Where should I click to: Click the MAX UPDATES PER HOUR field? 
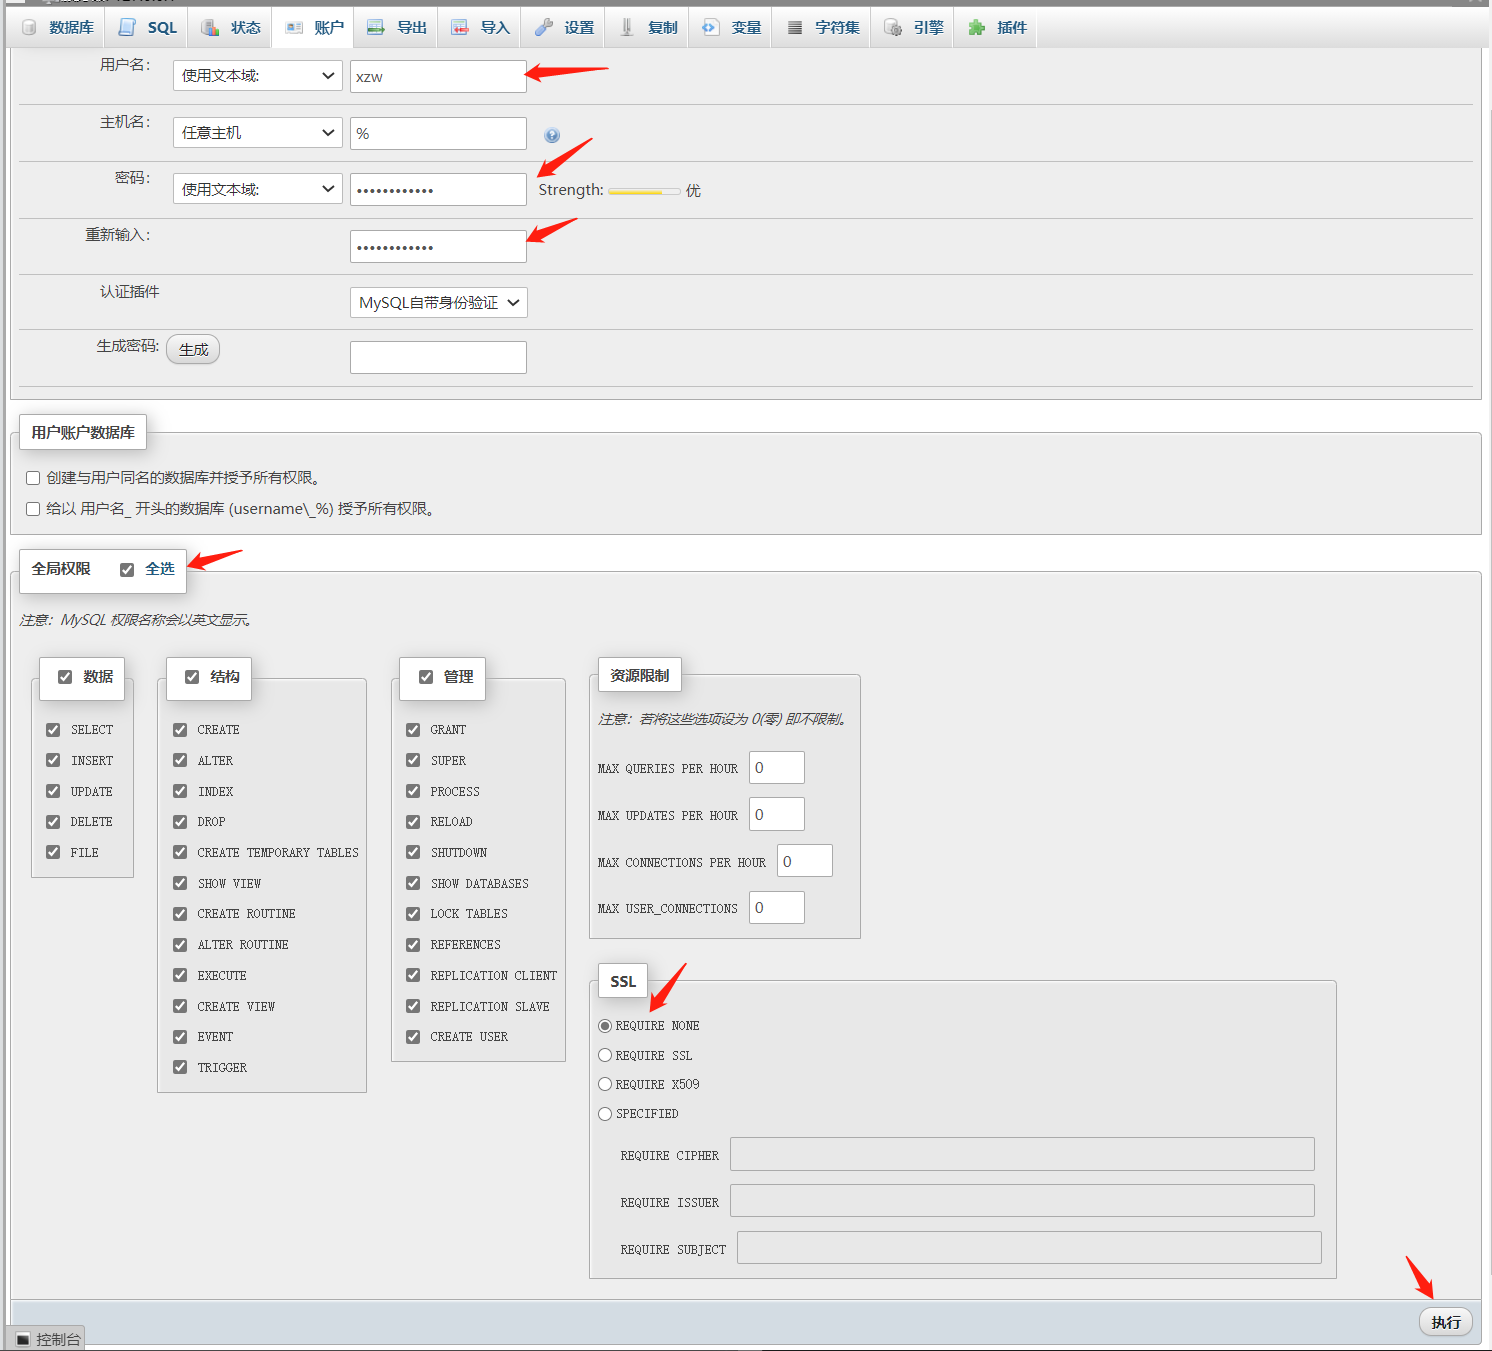[777, 814]
